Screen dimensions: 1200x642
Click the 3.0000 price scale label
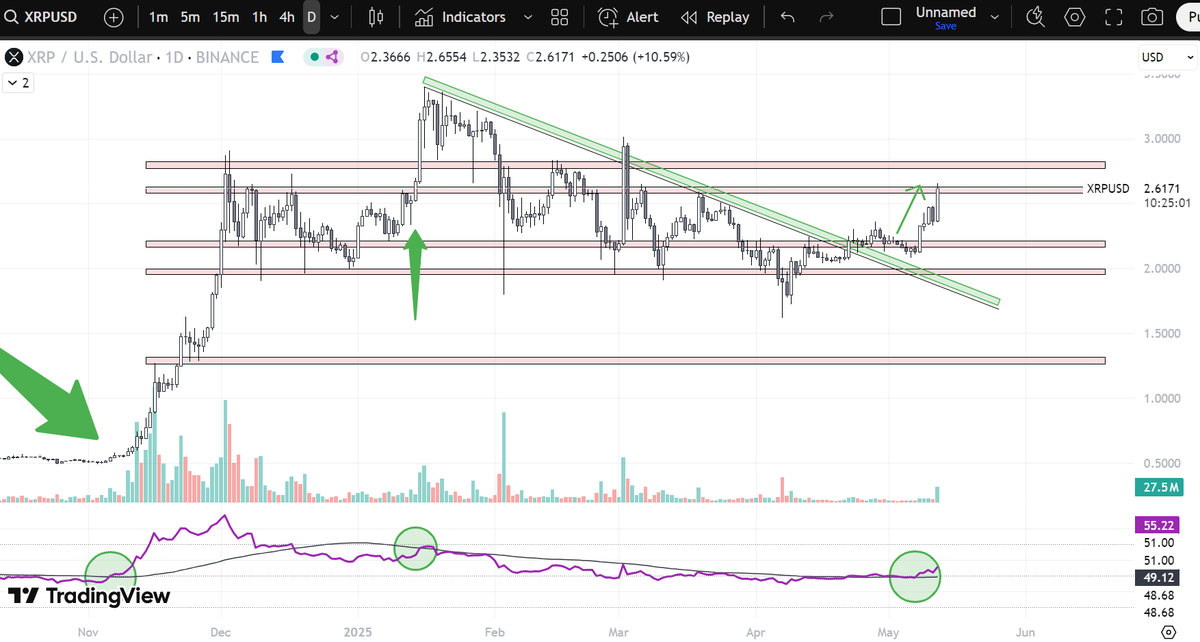tap(1160, 139)
